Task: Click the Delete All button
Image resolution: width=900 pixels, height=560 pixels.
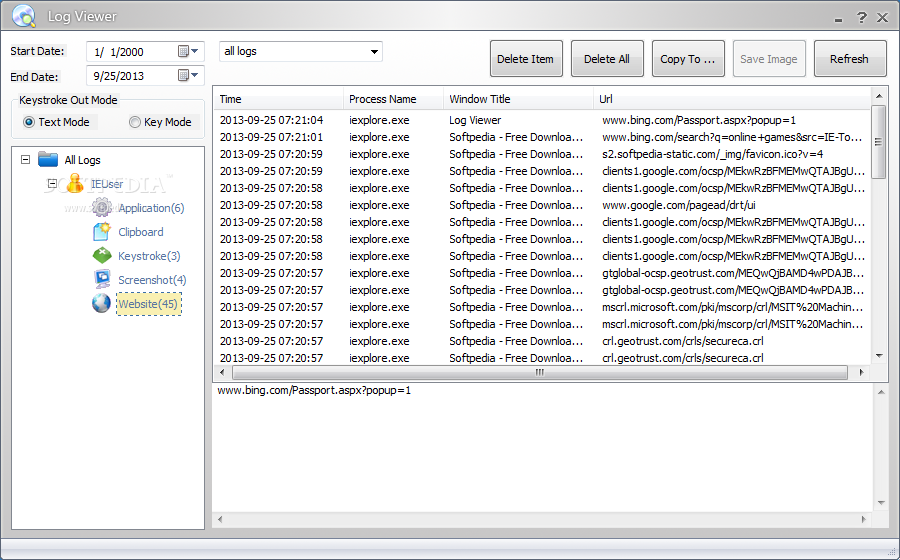Action: coord(607,59)
